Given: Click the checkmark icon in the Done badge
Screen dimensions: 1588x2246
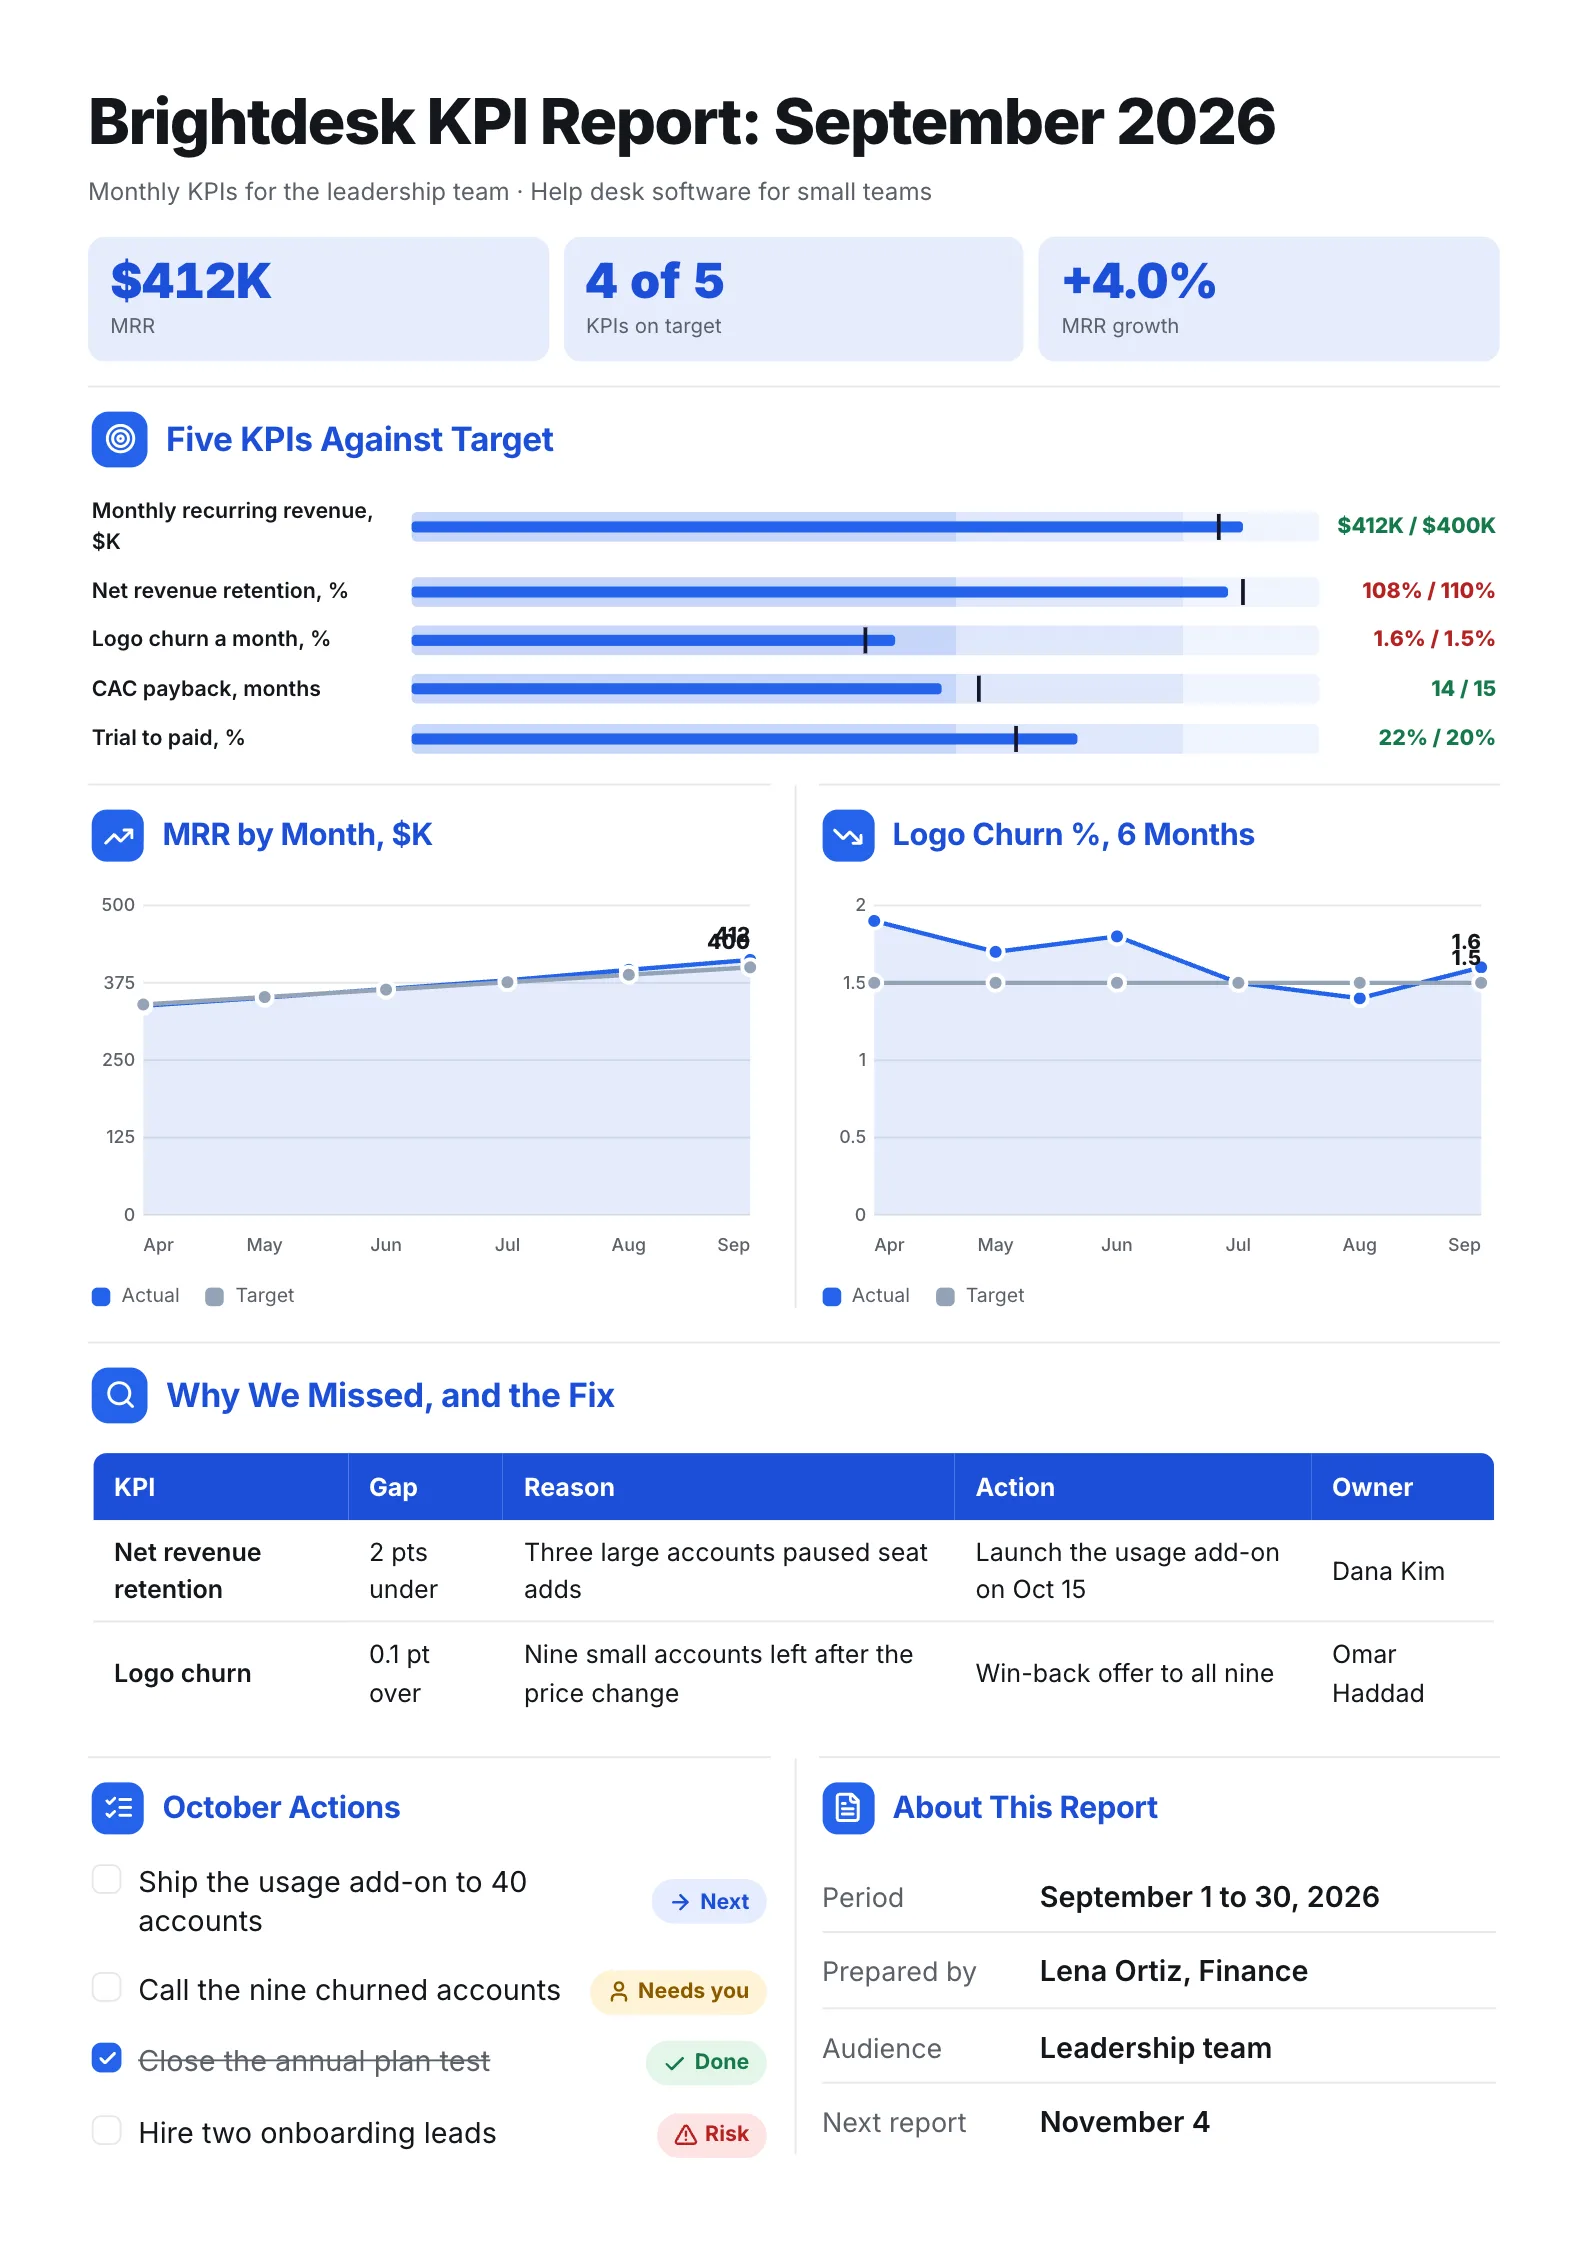Looking at the screenshot, I should [675, 2063].
